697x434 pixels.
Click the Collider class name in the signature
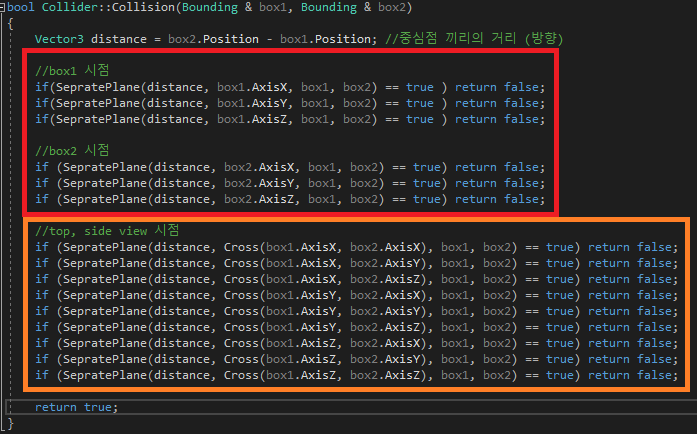pos(72,8)
